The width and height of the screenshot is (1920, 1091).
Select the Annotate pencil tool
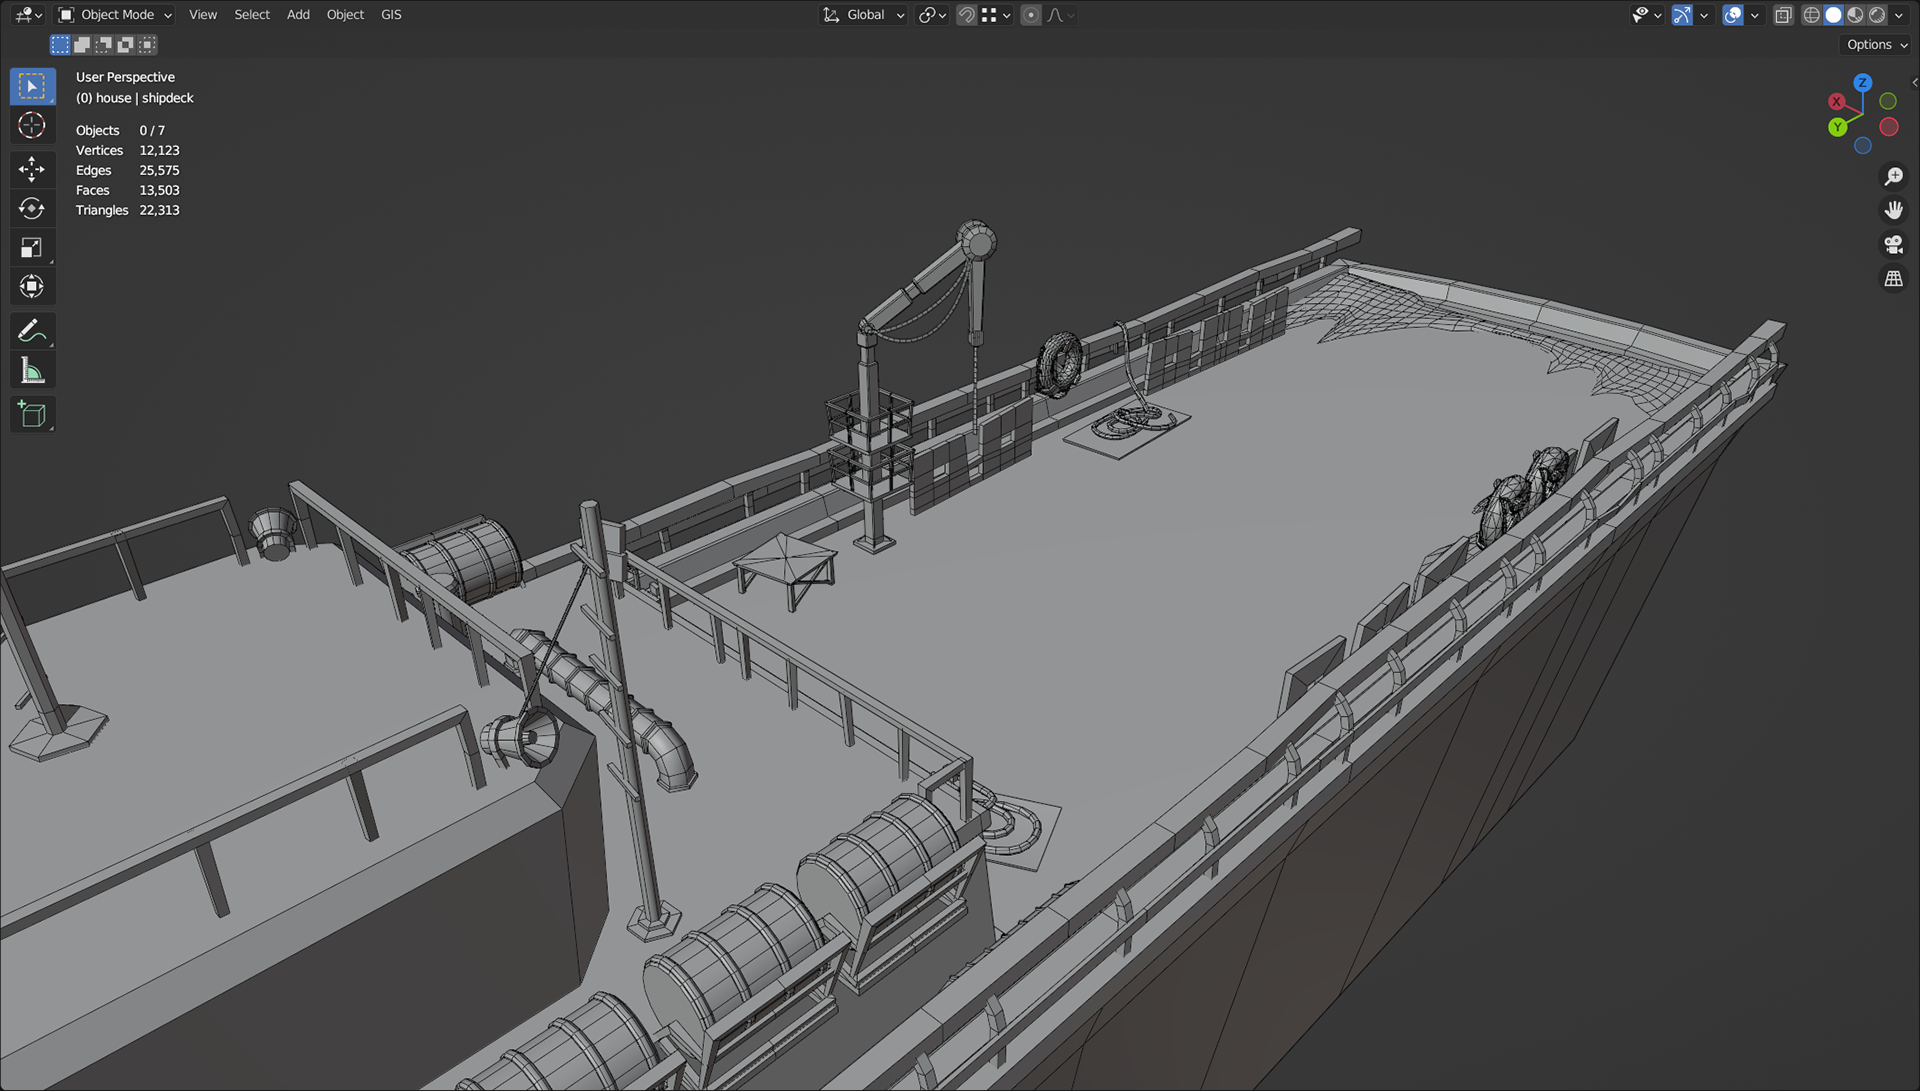click(x=32, y=331)
